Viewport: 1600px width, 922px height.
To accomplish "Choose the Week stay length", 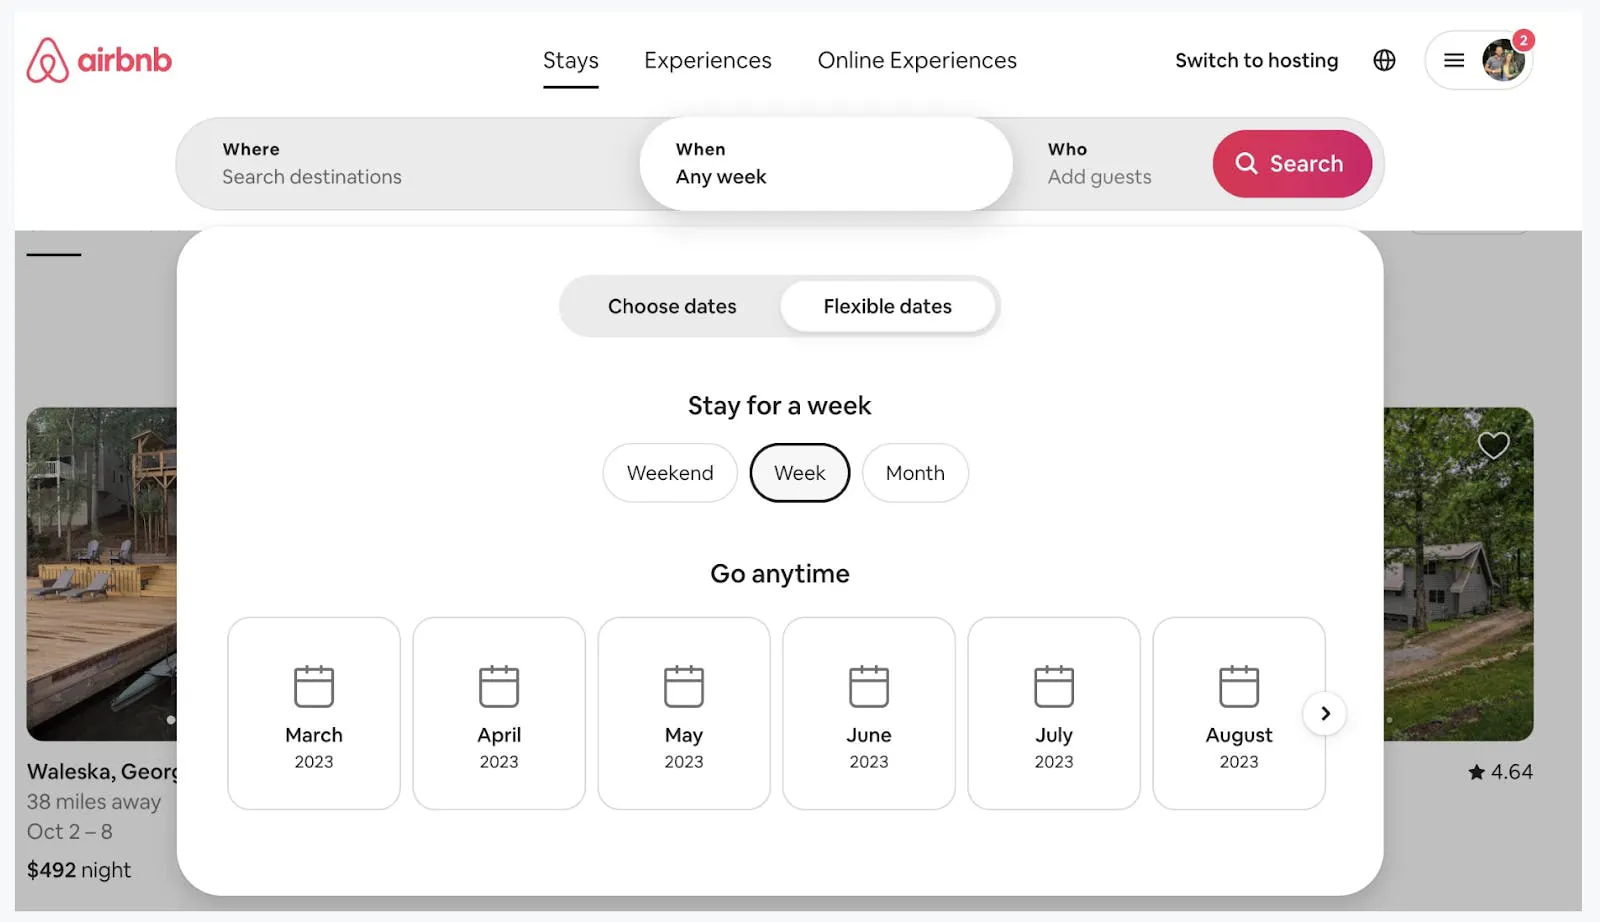I will (x=800, y=473).
